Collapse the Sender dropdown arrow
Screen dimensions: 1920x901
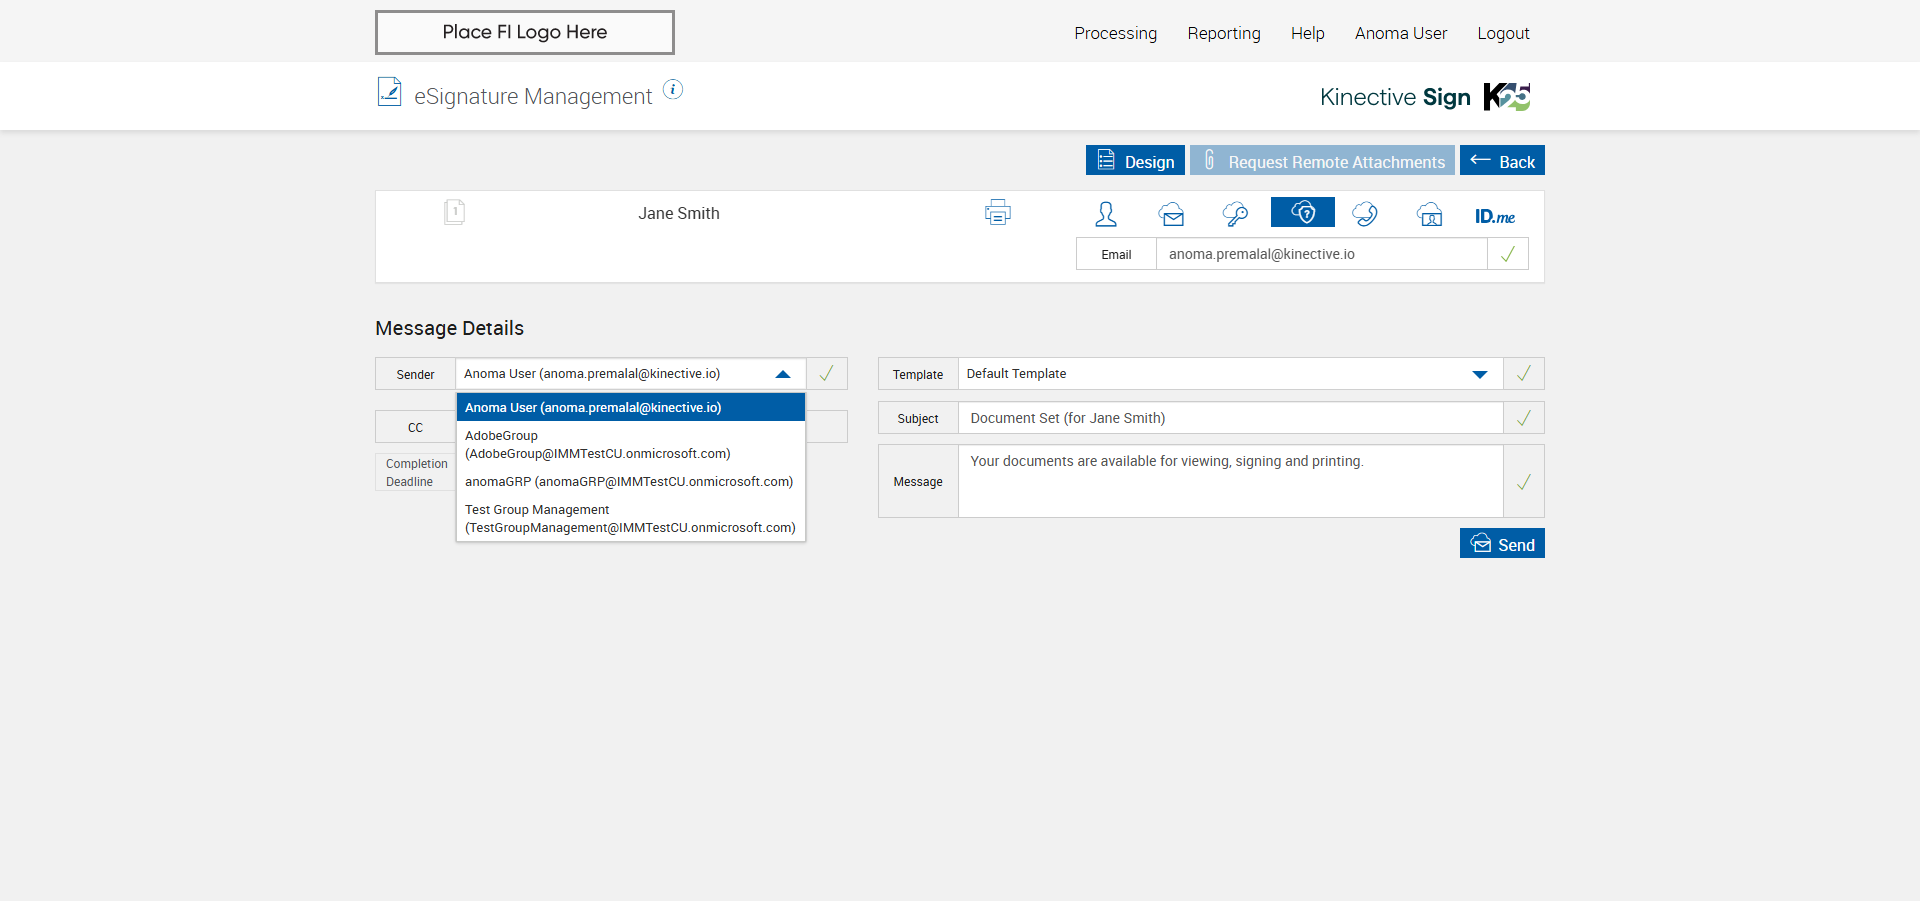point(783,374)
